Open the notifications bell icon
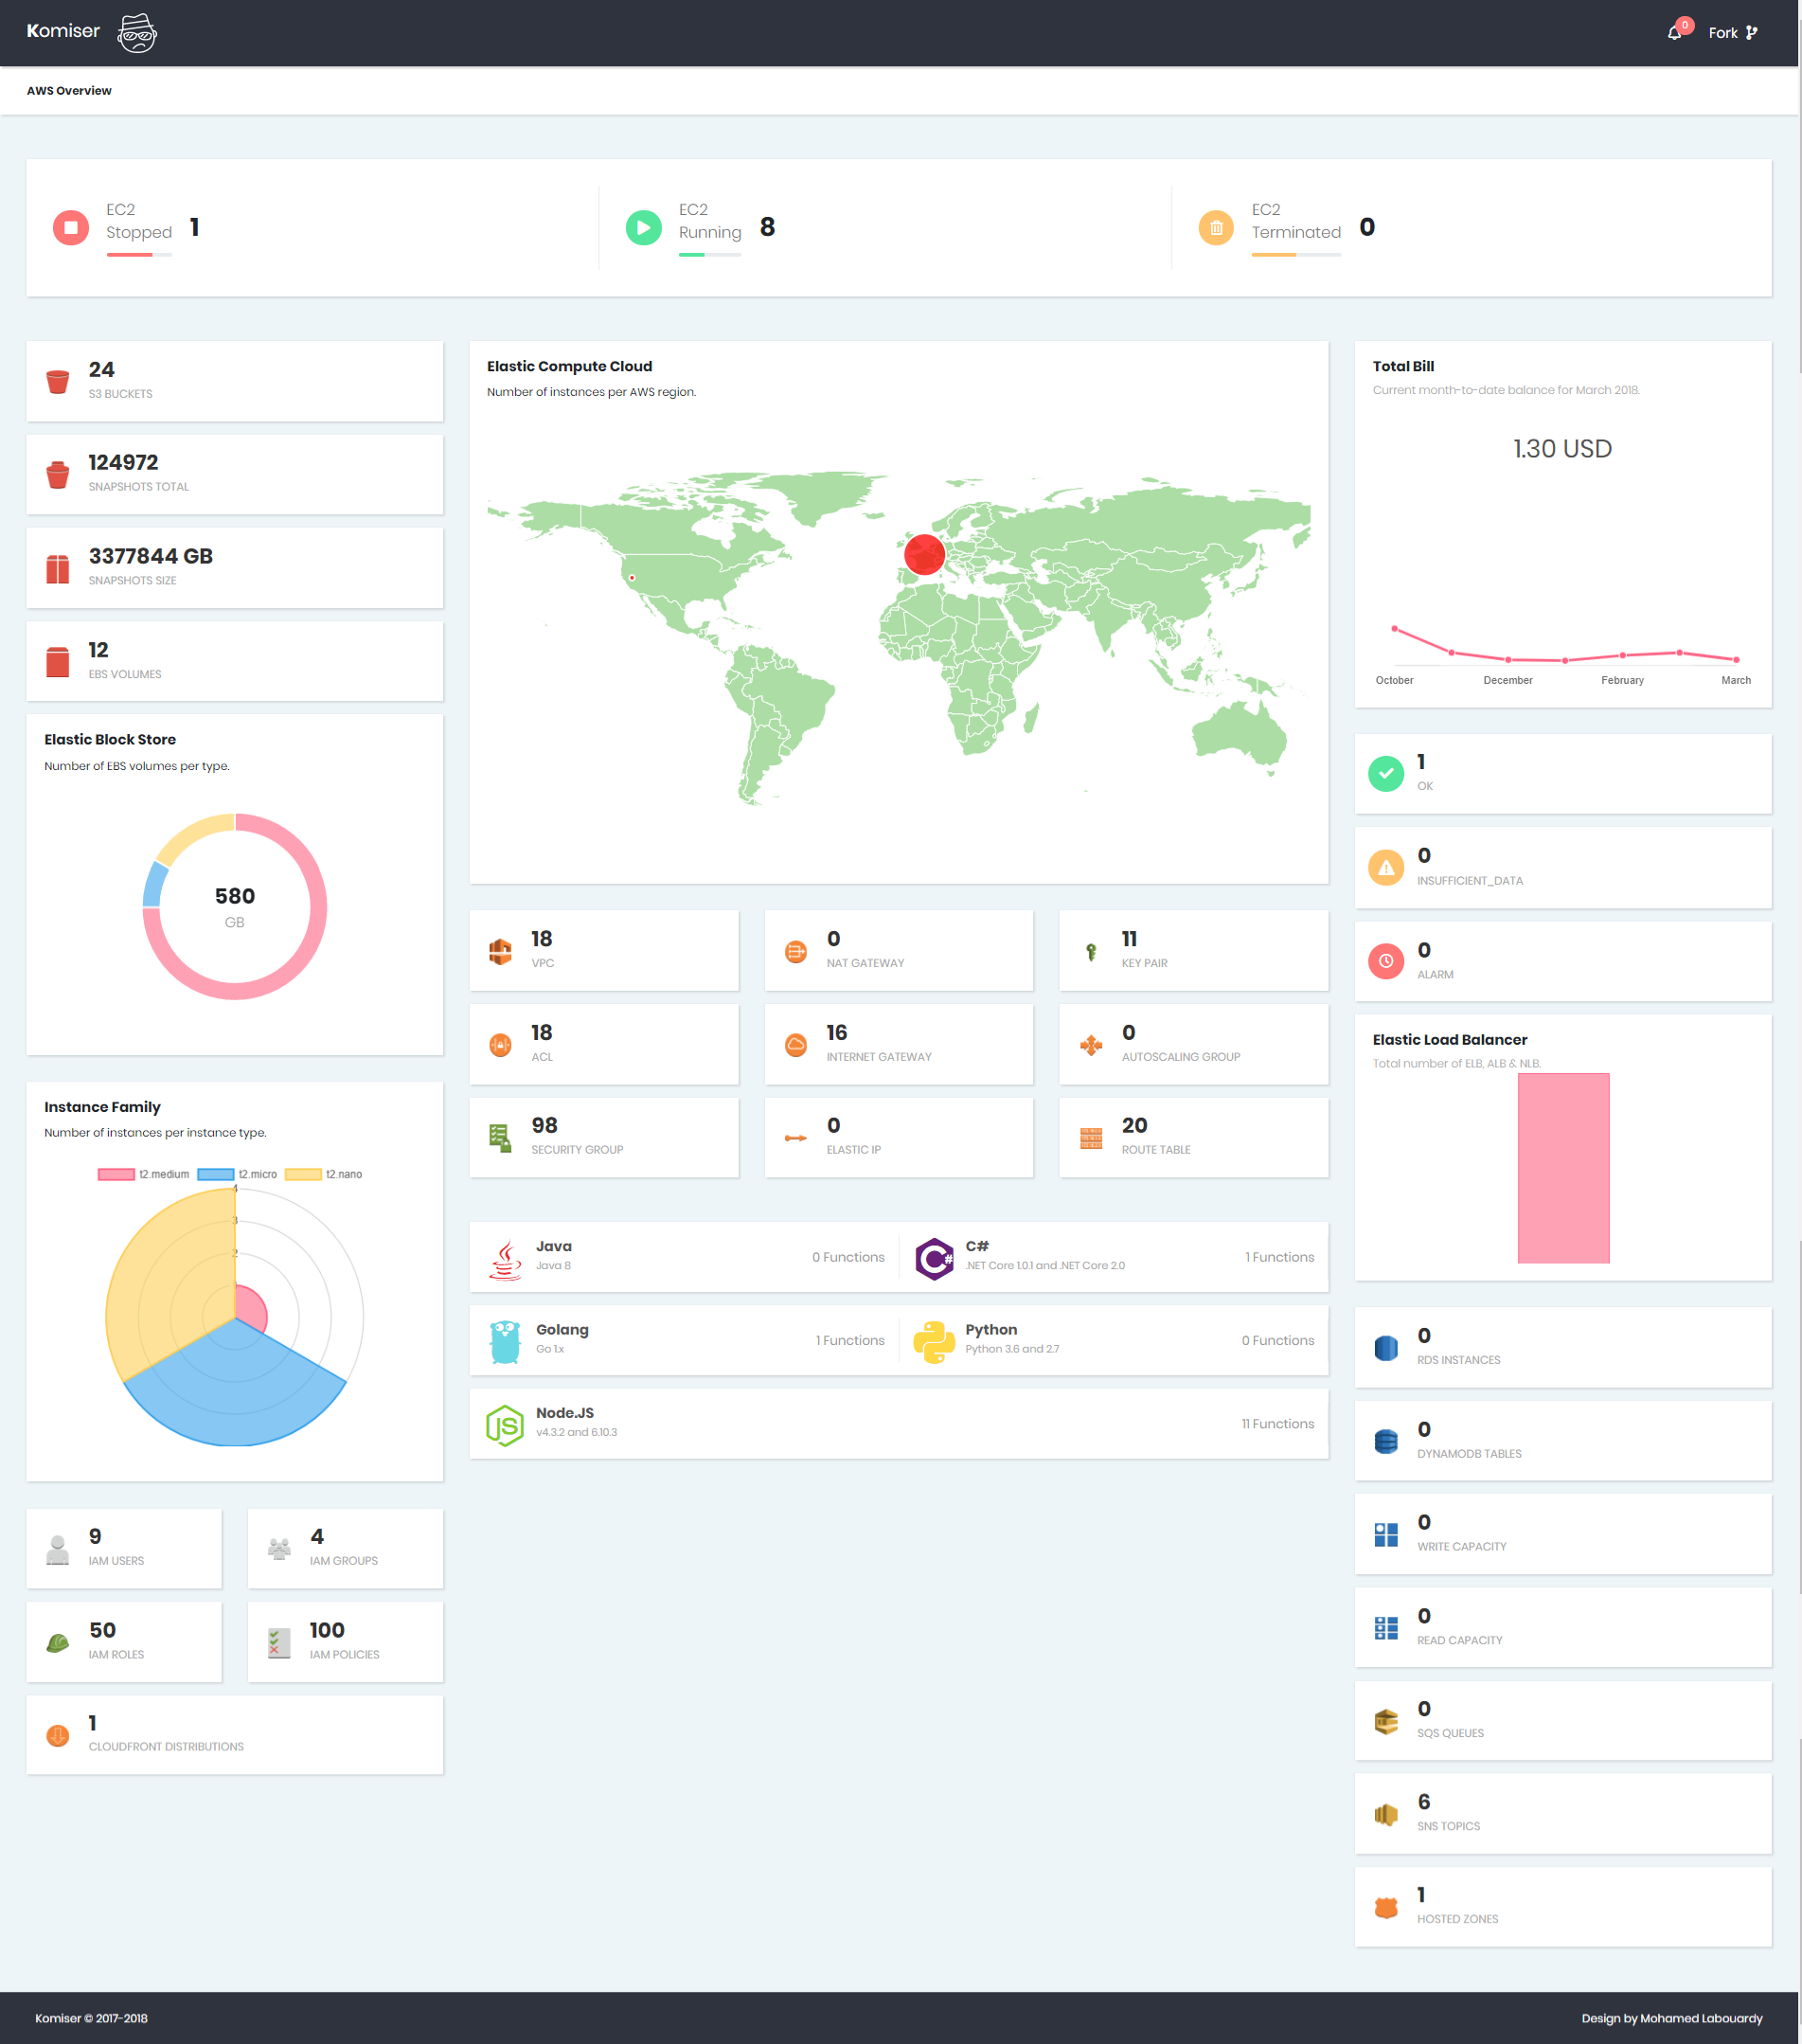 point(1674,33)
